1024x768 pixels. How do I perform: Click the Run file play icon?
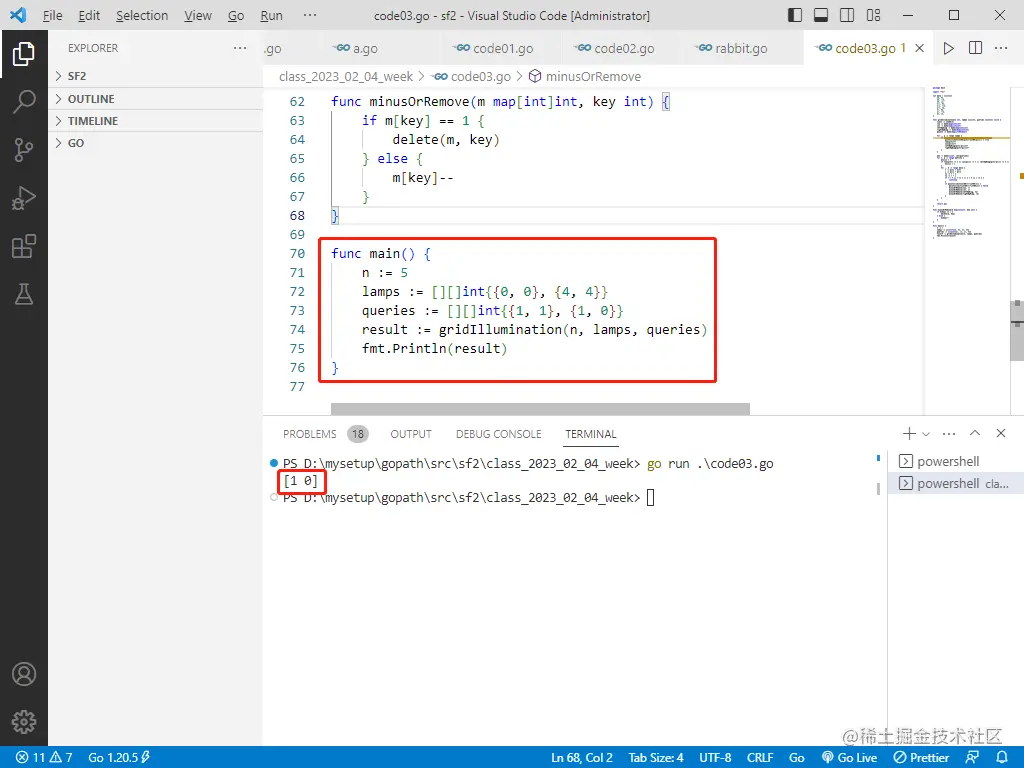[x=948, y=48]
